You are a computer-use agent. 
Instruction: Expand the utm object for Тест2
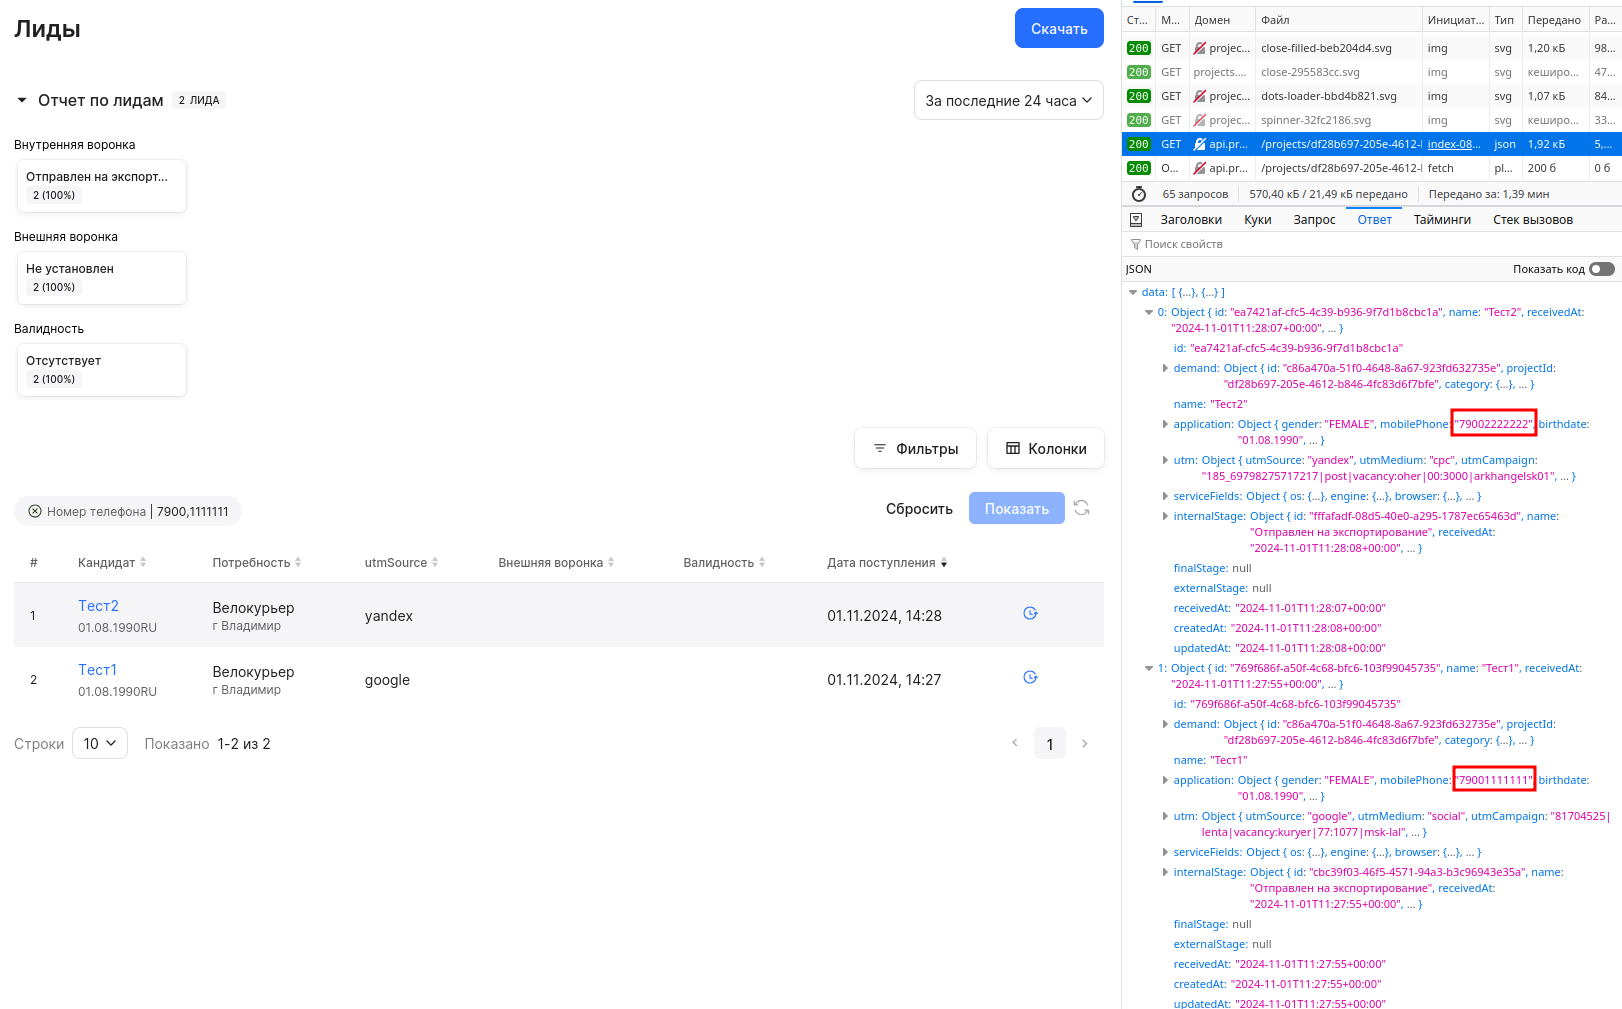coord(1165,460)
